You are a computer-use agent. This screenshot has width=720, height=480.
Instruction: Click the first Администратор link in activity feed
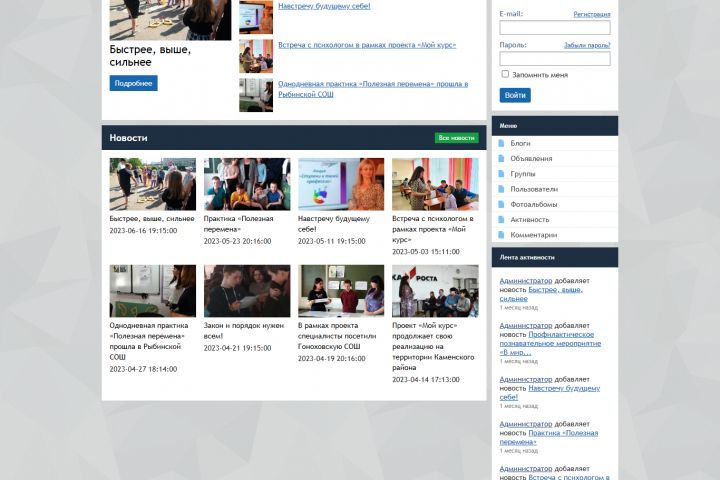[x=526, y=281]
